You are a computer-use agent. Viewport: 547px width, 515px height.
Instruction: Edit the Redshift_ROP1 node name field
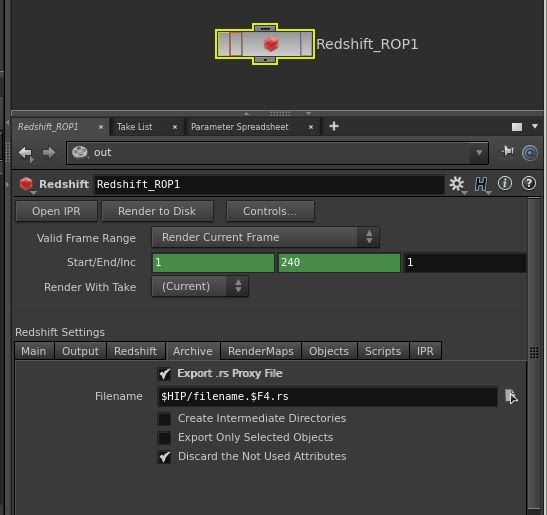[x=269, y=184]
